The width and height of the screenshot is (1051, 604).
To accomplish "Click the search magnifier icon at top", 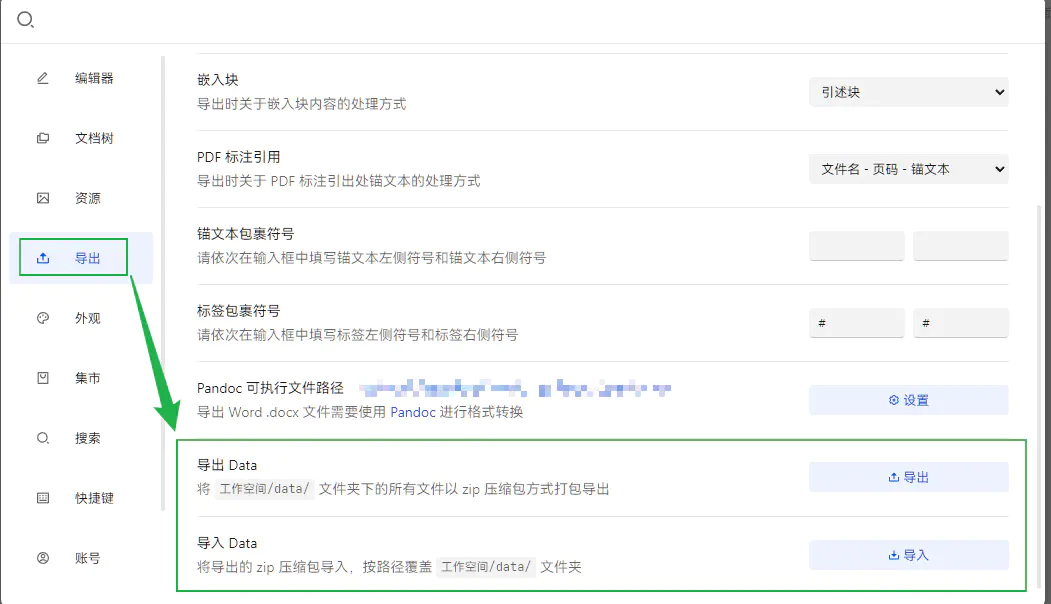I will point(26,20).
